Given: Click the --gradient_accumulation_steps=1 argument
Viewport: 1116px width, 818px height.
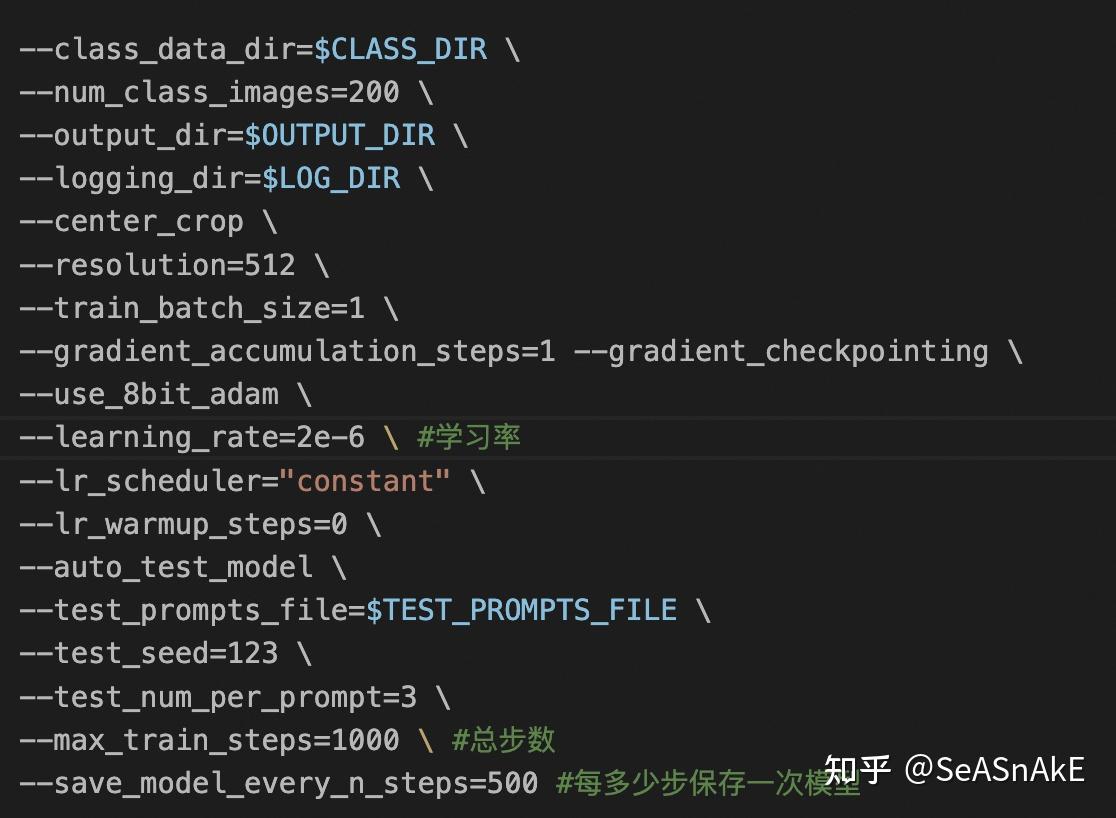Looking at the screenshot, I should [286, 351].
